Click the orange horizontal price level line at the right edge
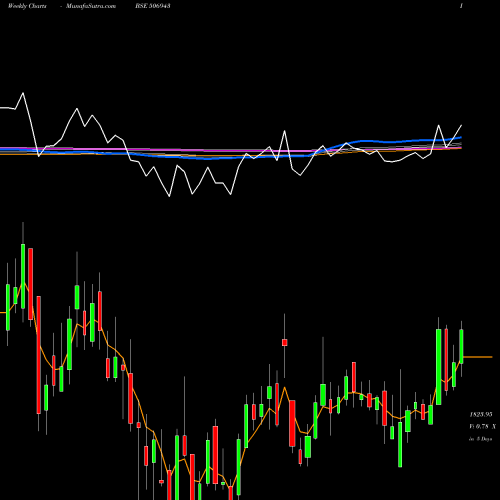500x500 pixels. click(478, 357)
